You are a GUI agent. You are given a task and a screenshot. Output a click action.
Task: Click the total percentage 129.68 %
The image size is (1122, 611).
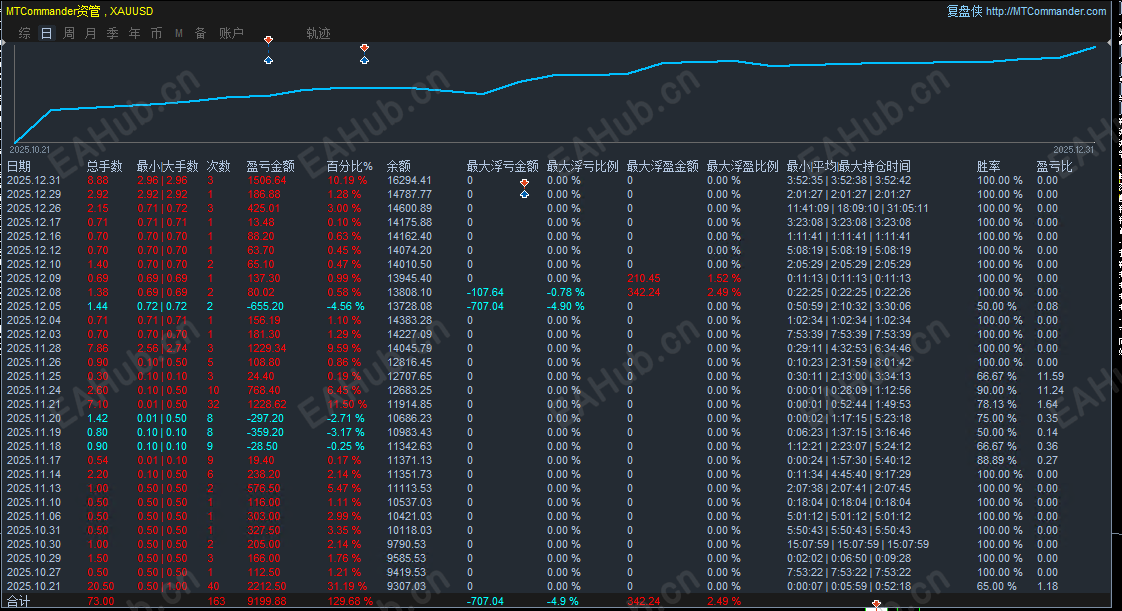click(x=350, y=601)
